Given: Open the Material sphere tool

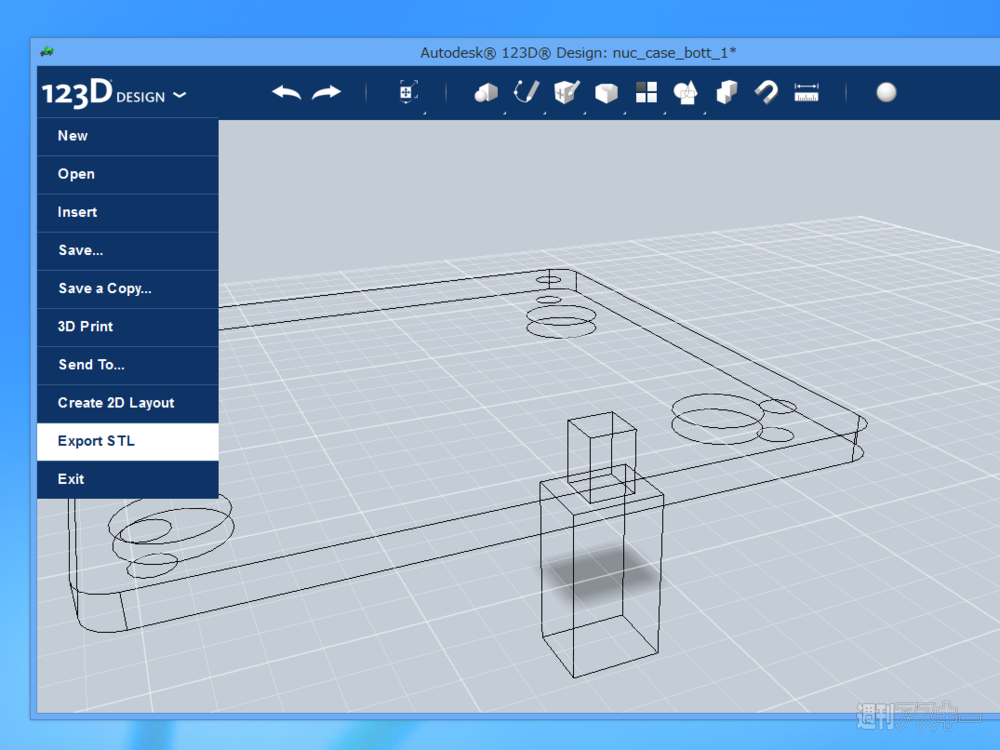Looking at the screenshot, I should click(x=886, y=93).
